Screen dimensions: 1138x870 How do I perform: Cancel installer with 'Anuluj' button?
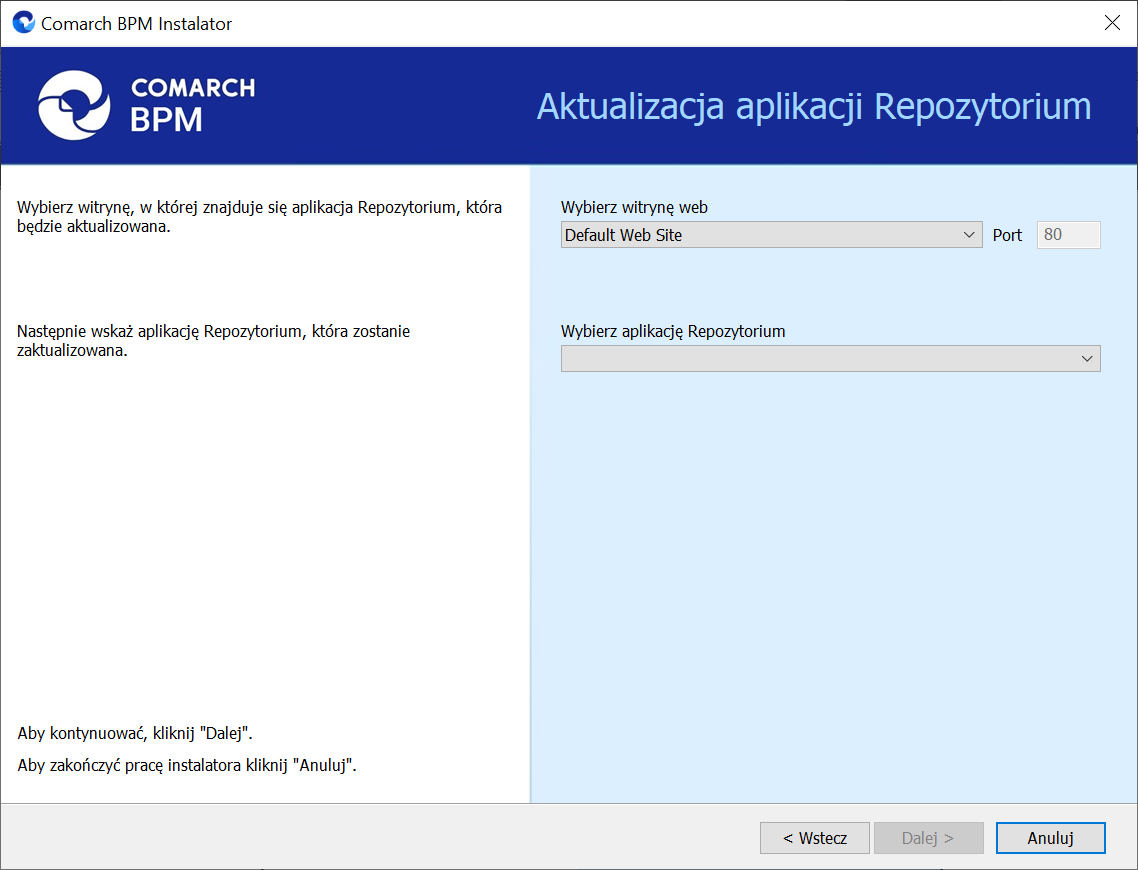(1050, 838)
